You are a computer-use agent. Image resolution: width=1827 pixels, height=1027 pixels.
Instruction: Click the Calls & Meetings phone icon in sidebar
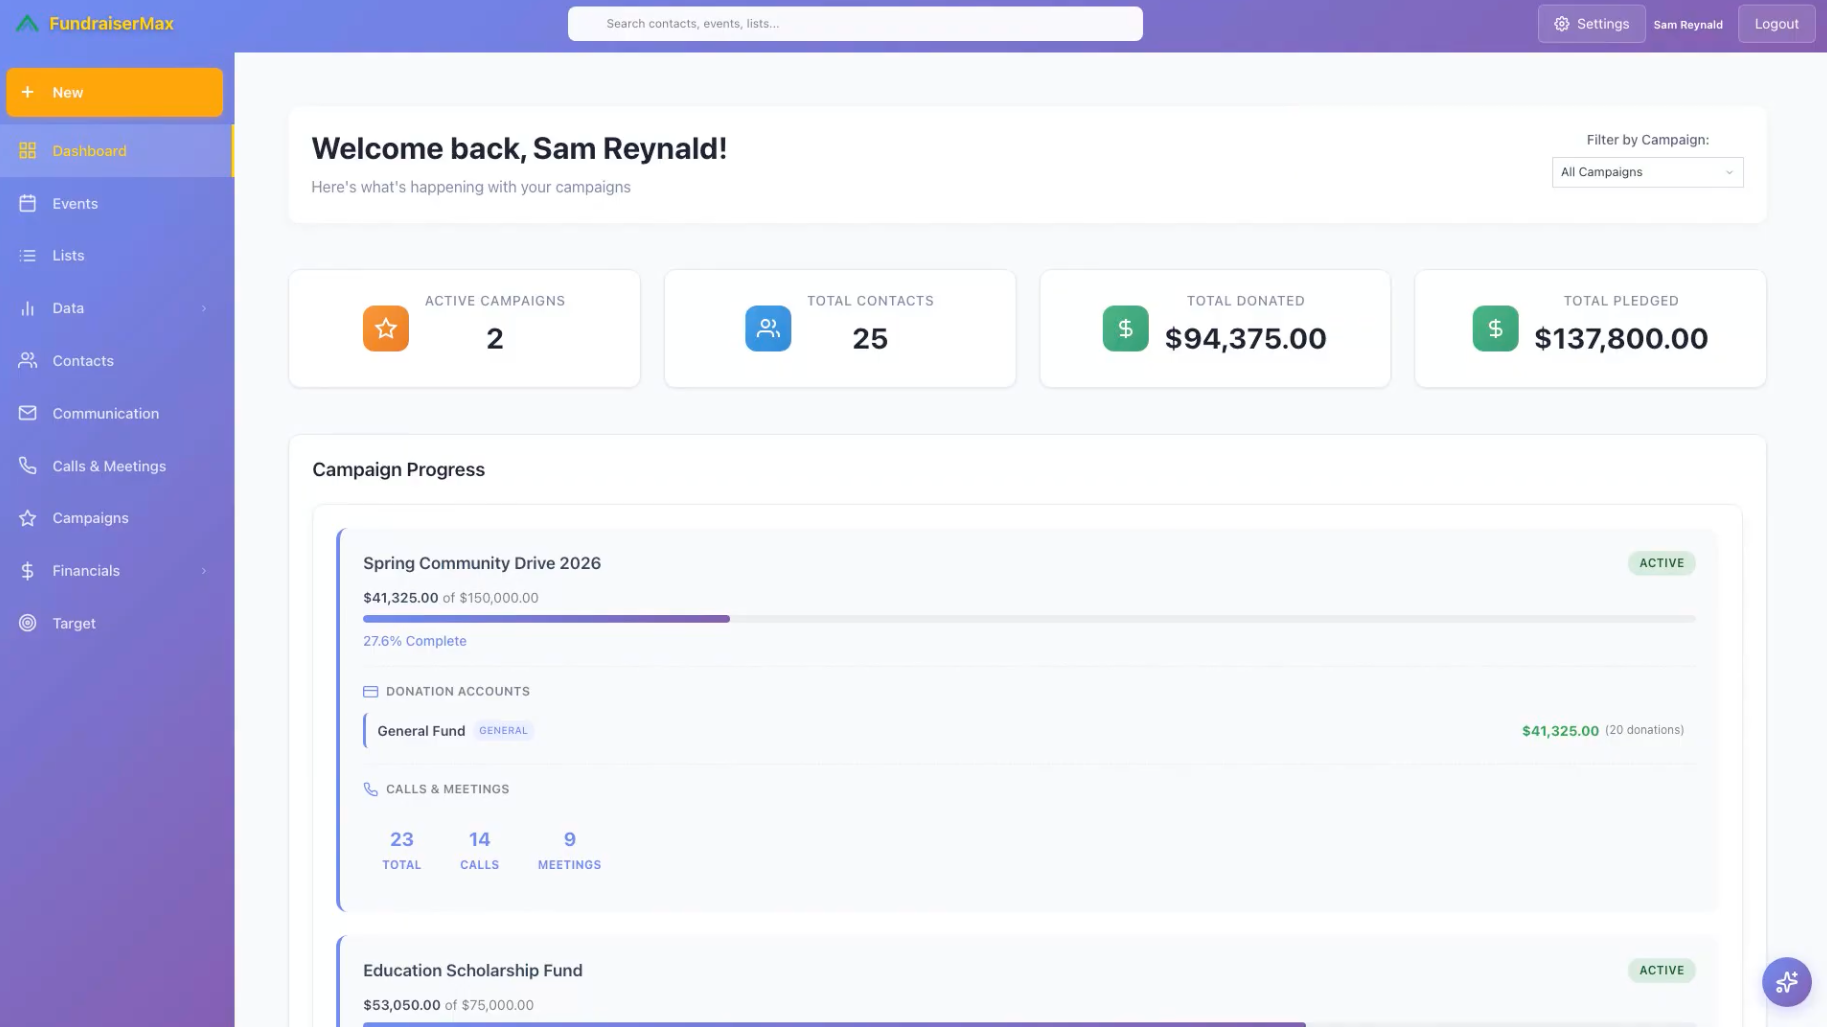click(28, 466)
